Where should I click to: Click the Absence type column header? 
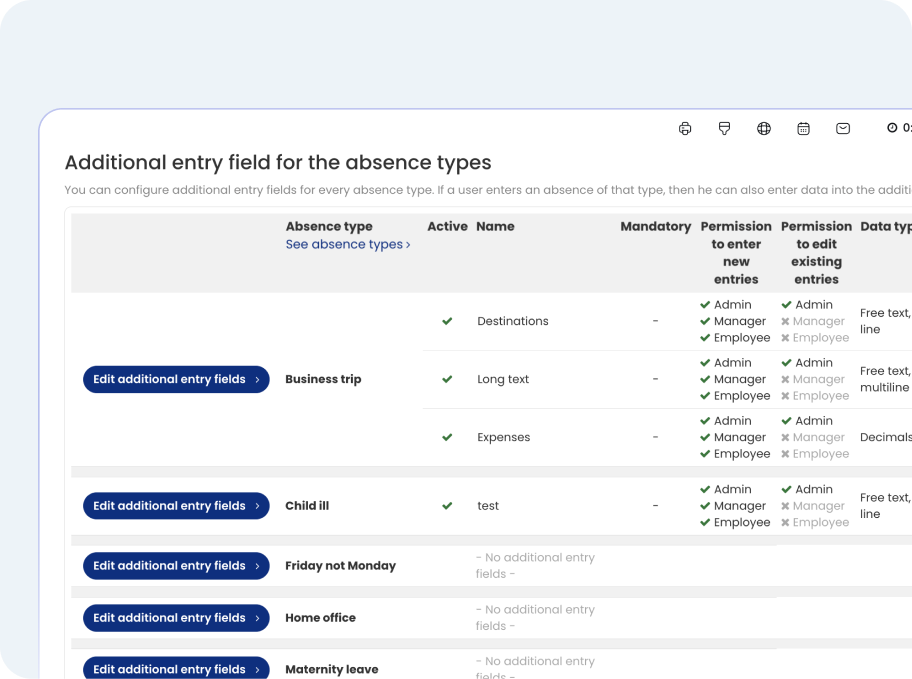tap(329, 226)
